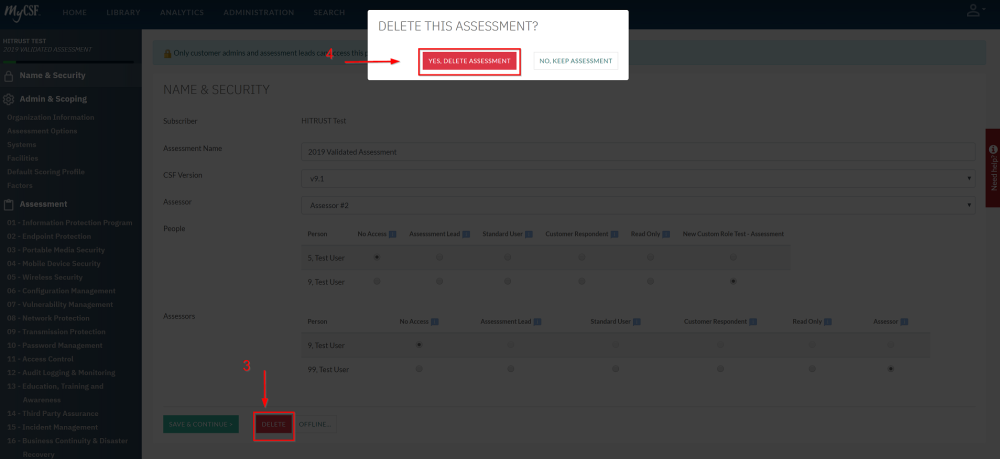Confirm with Yes, Delete Assessment
Image resolution: width=1000 pixels, height=459 pixels.
tap(469, 61)
